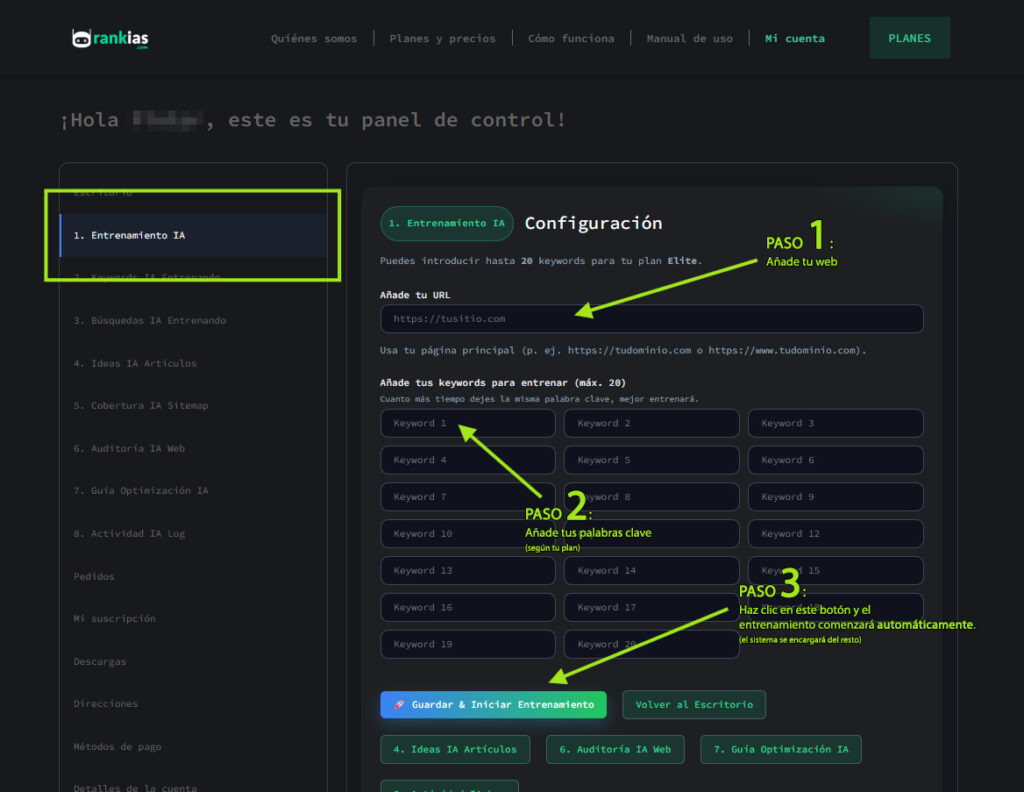Click the Keyword 12 input field
The height and width of the screenshot is (792, 1024).
click(835, 534)
